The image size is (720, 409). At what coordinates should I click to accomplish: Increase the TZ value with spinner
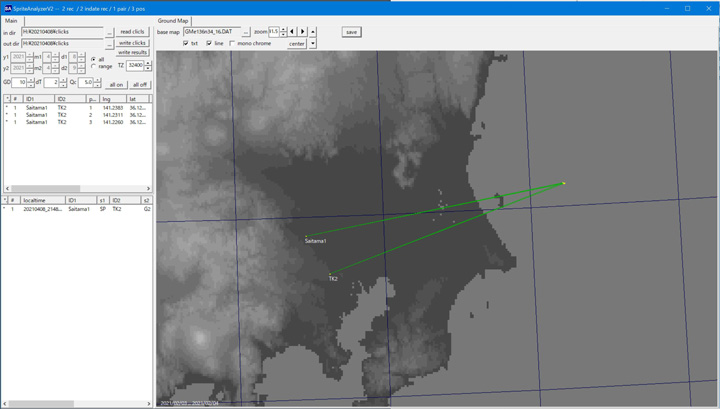click(149, 62)
